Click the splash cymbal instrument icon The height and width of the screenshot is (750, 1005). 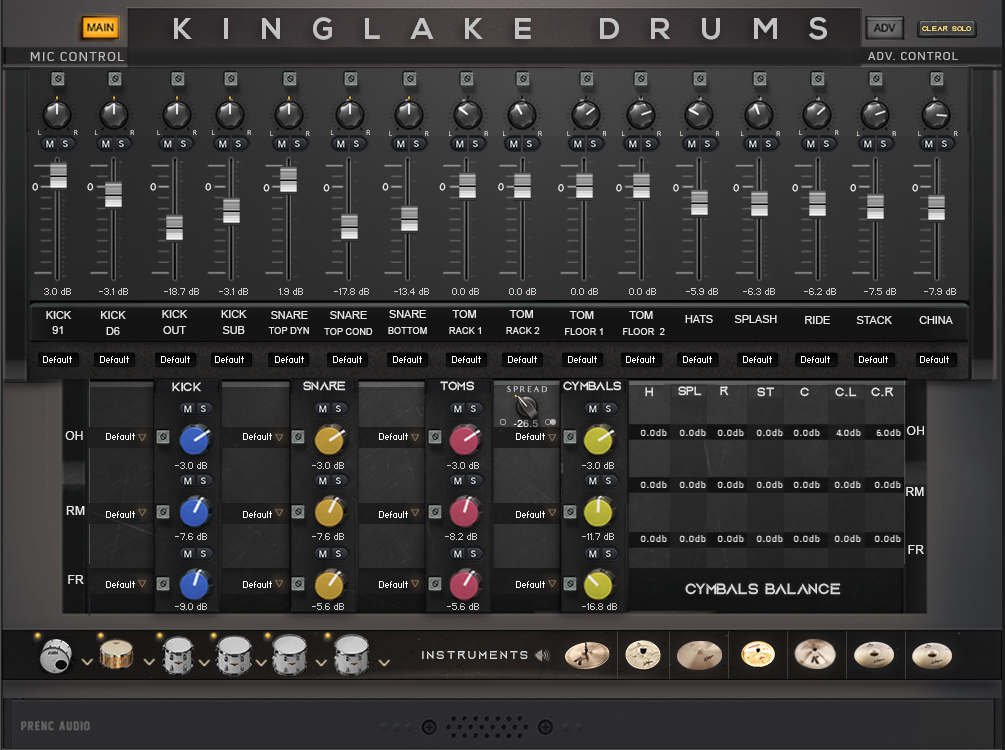click(643, 655)
